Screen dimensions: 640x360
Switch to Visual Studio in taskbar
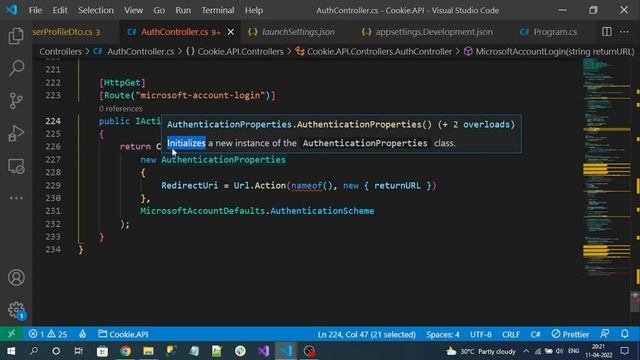(263, 351)
